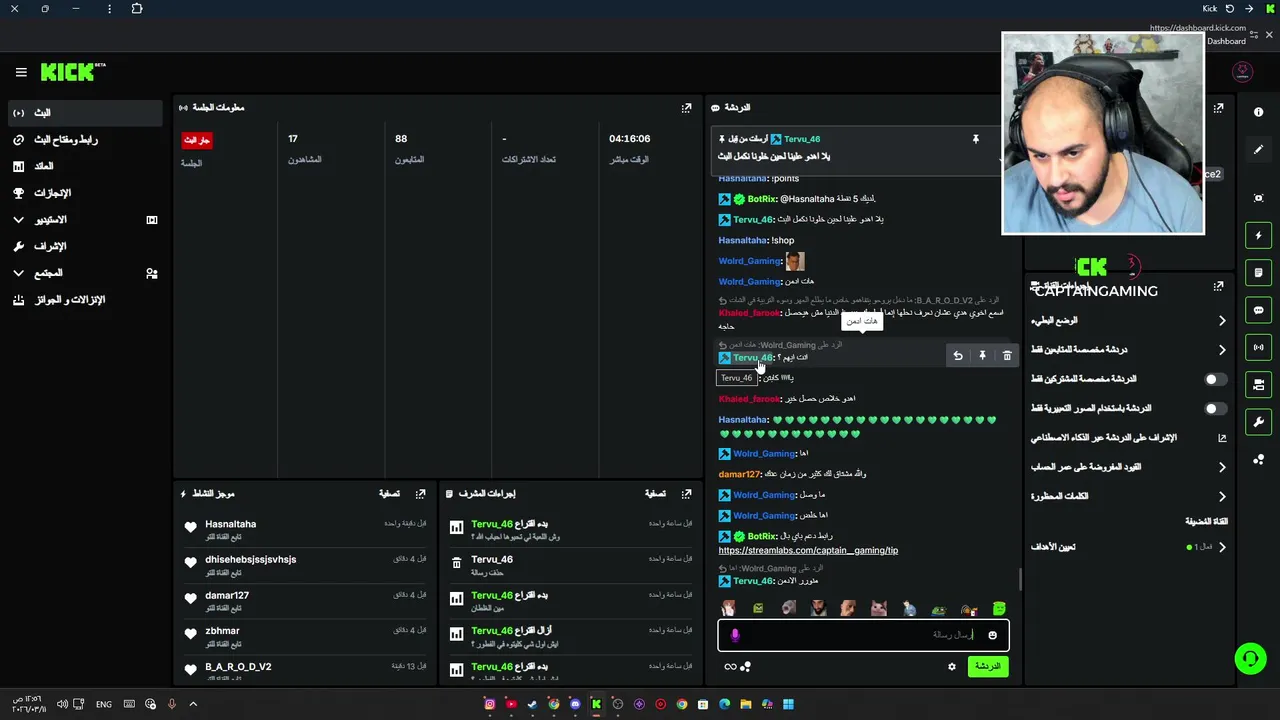
Task: Open the green headset support button
Action: [x=1250, y=658]
